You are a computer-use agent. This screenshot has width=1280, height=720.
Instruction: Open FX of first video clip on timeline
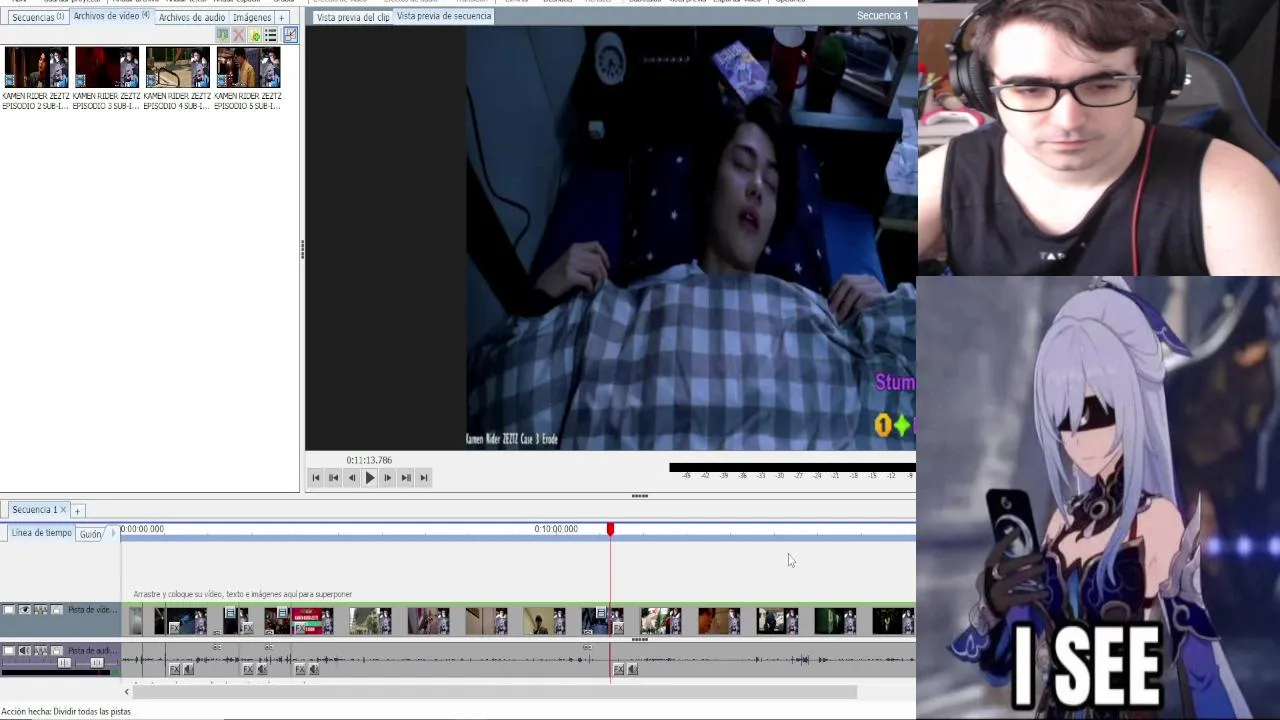[x=175, y=628]
